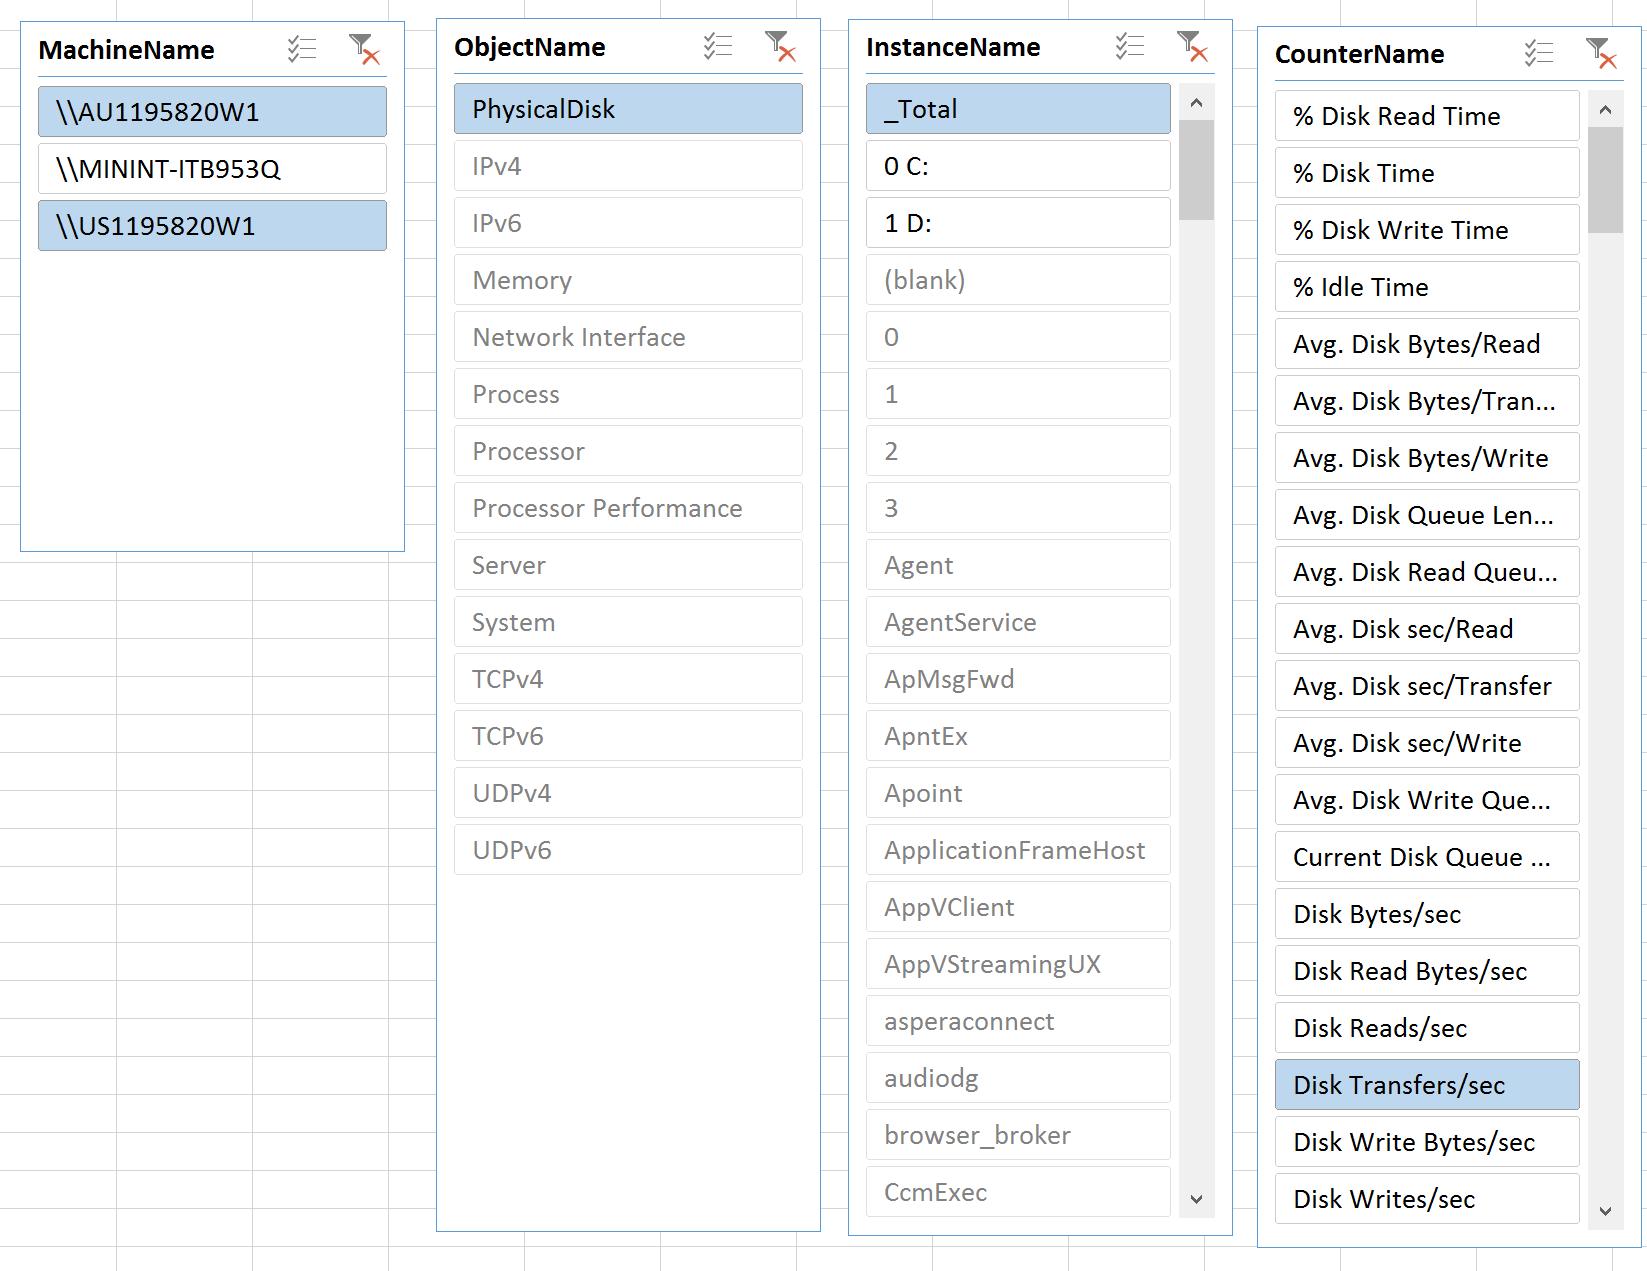
Task: Pick Avg. Disk sec/Write counter
Action: (1427, 742)
